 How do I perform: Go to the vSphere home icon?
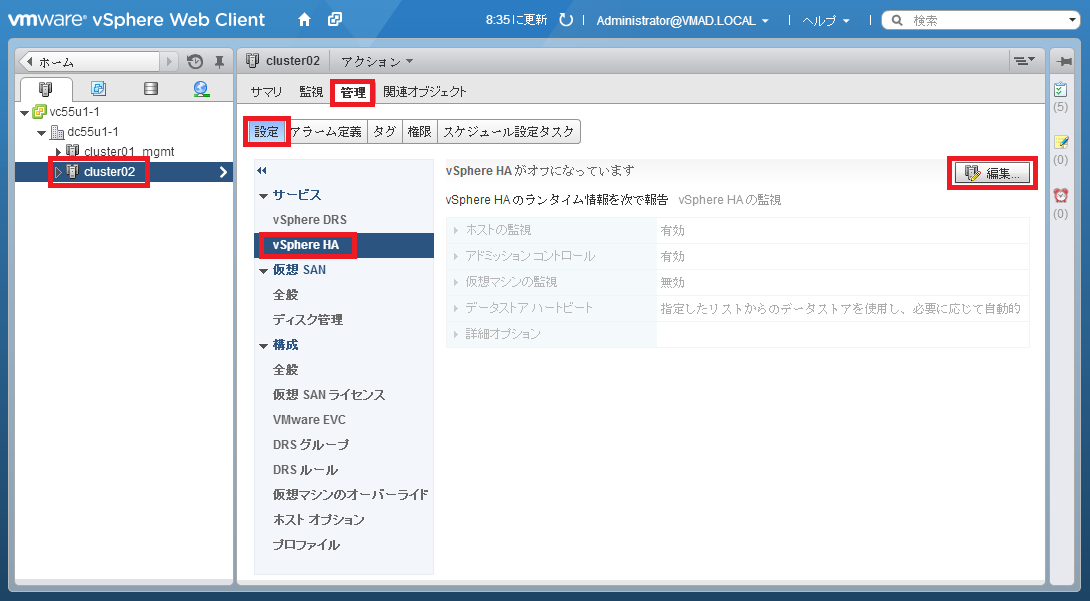[304, 19]
